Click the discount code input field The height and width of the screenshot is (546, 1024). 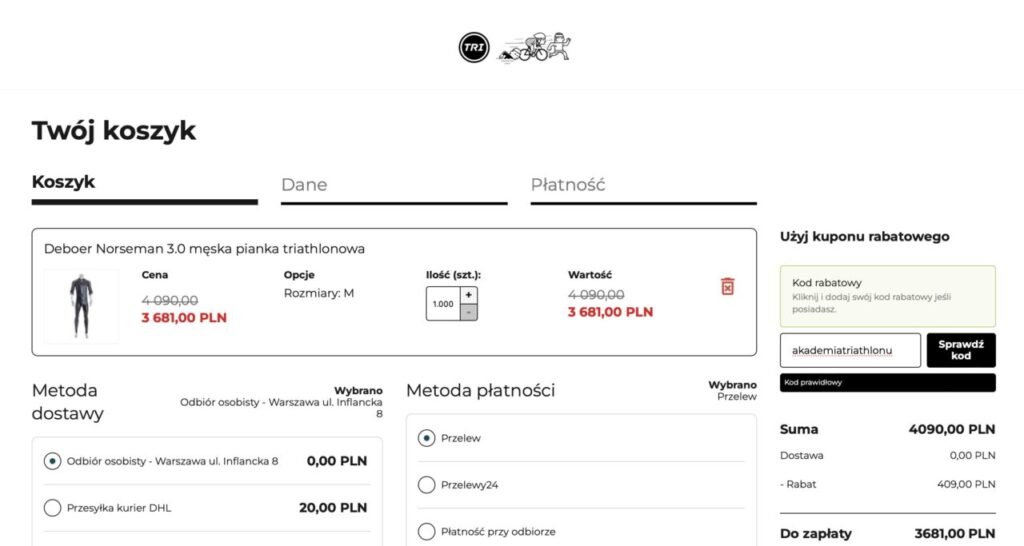click(x=849, y=350)
